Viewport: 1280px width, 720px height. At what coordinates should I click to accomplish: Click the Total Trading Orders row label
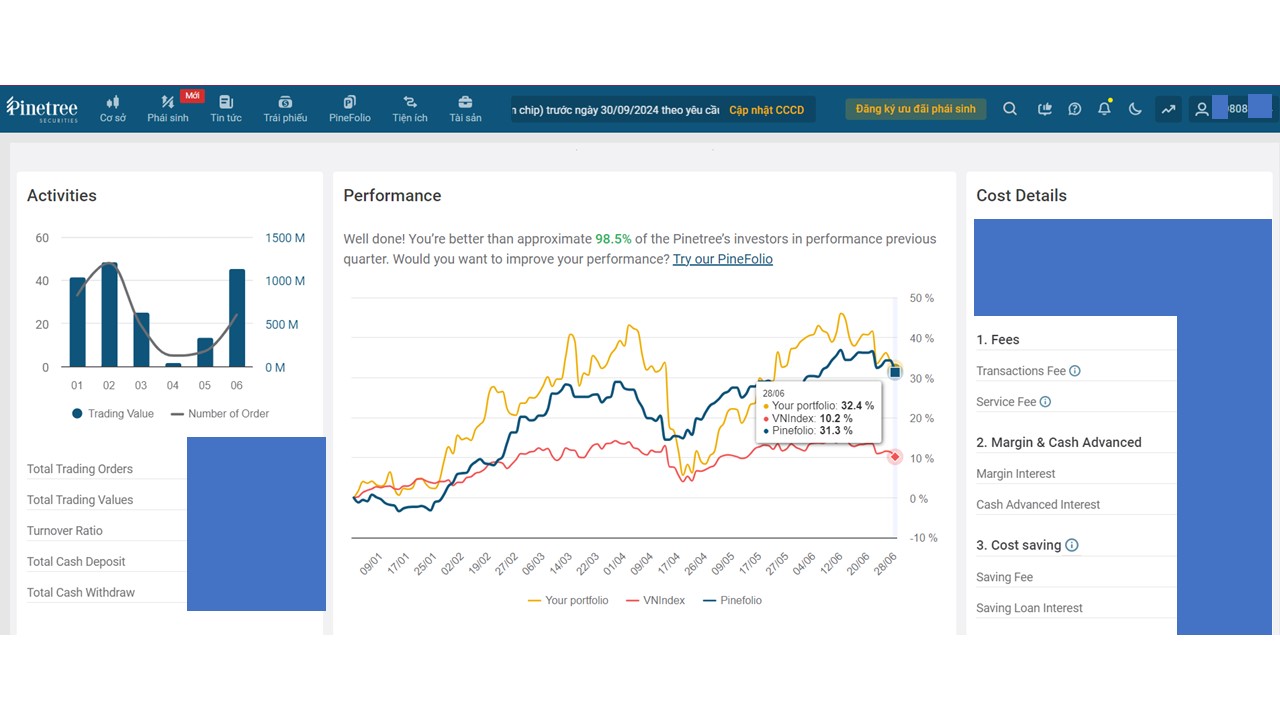pos(80,469)
